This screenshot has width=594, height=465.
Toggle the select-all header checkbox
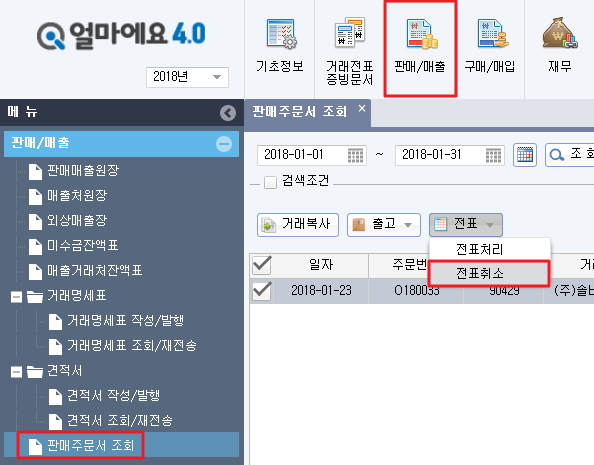261,265
